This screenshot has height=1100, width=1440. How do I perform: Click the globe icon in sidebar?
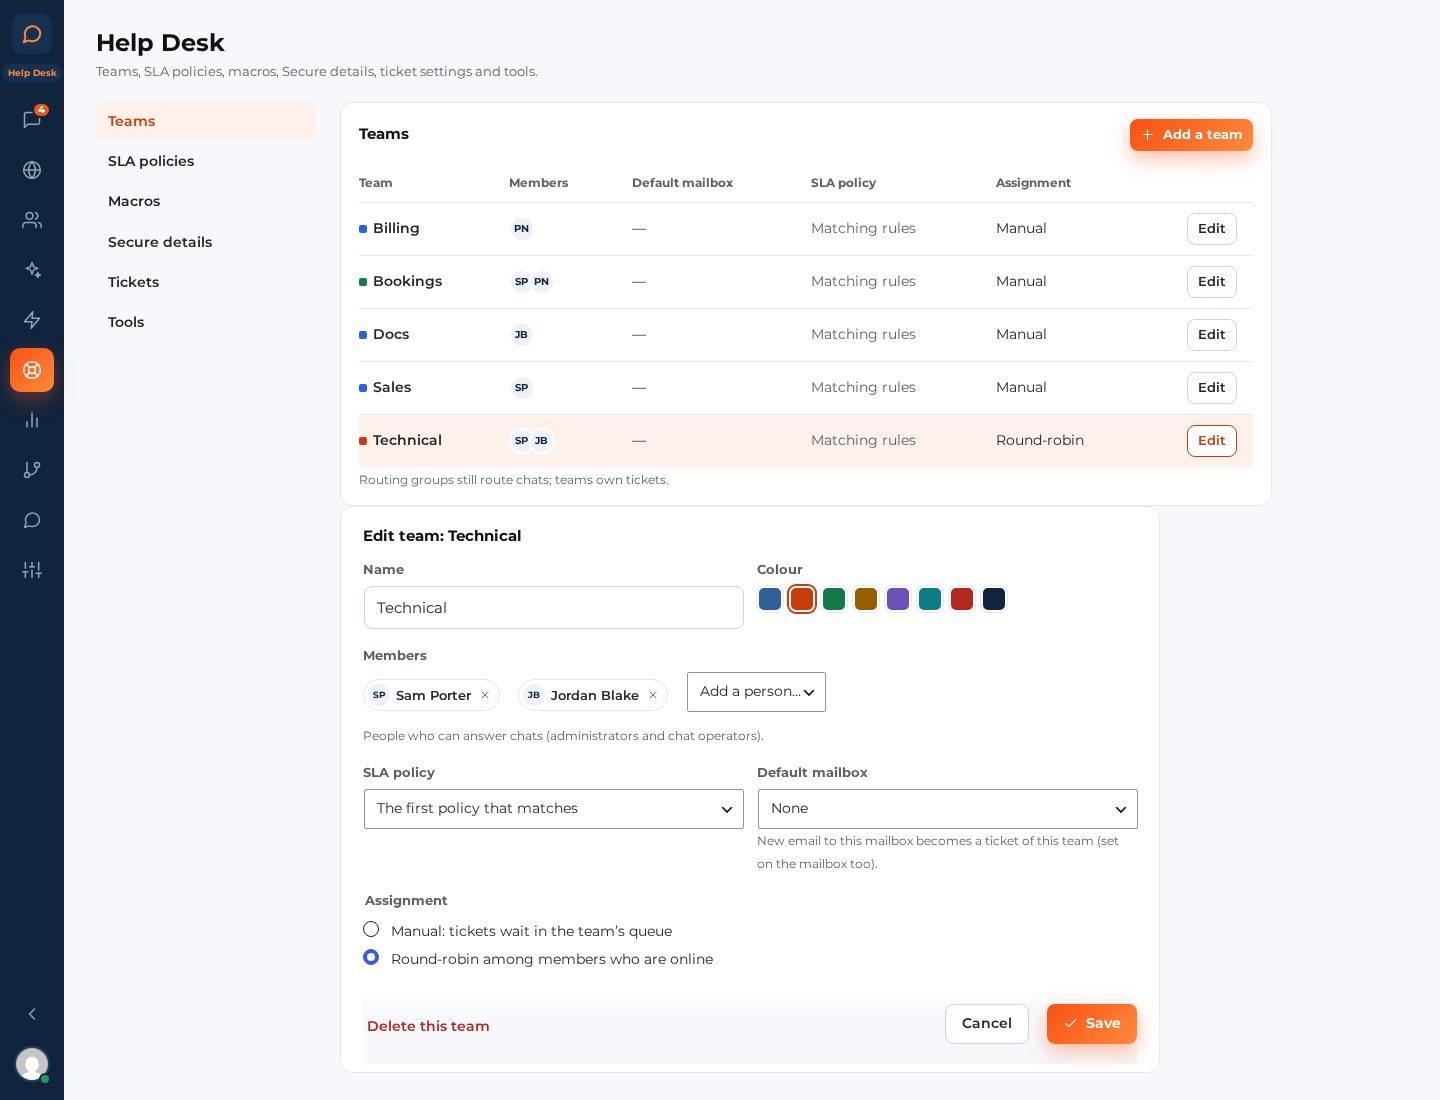[32, 170]
